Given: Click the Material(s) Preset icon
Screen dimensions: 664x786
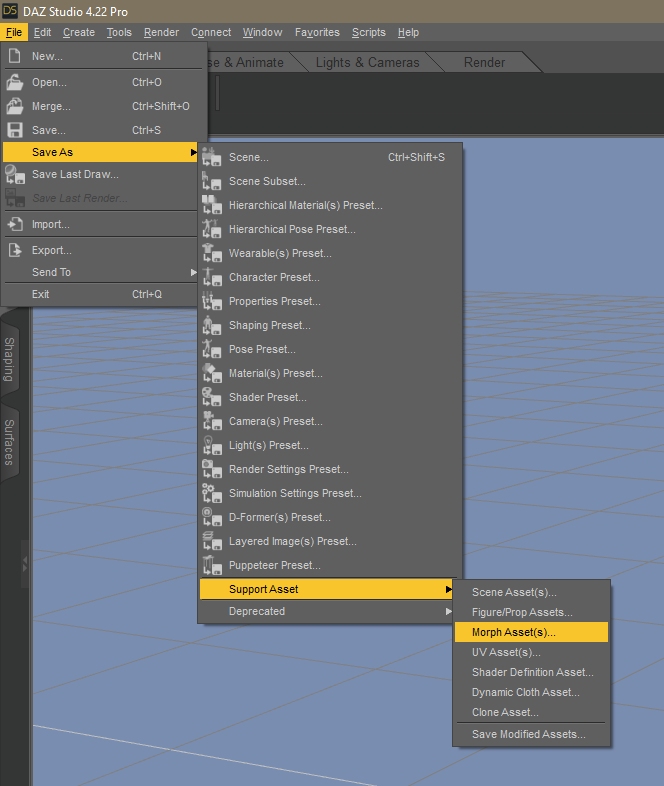Looking at the screenshot, I should point(211,373).
